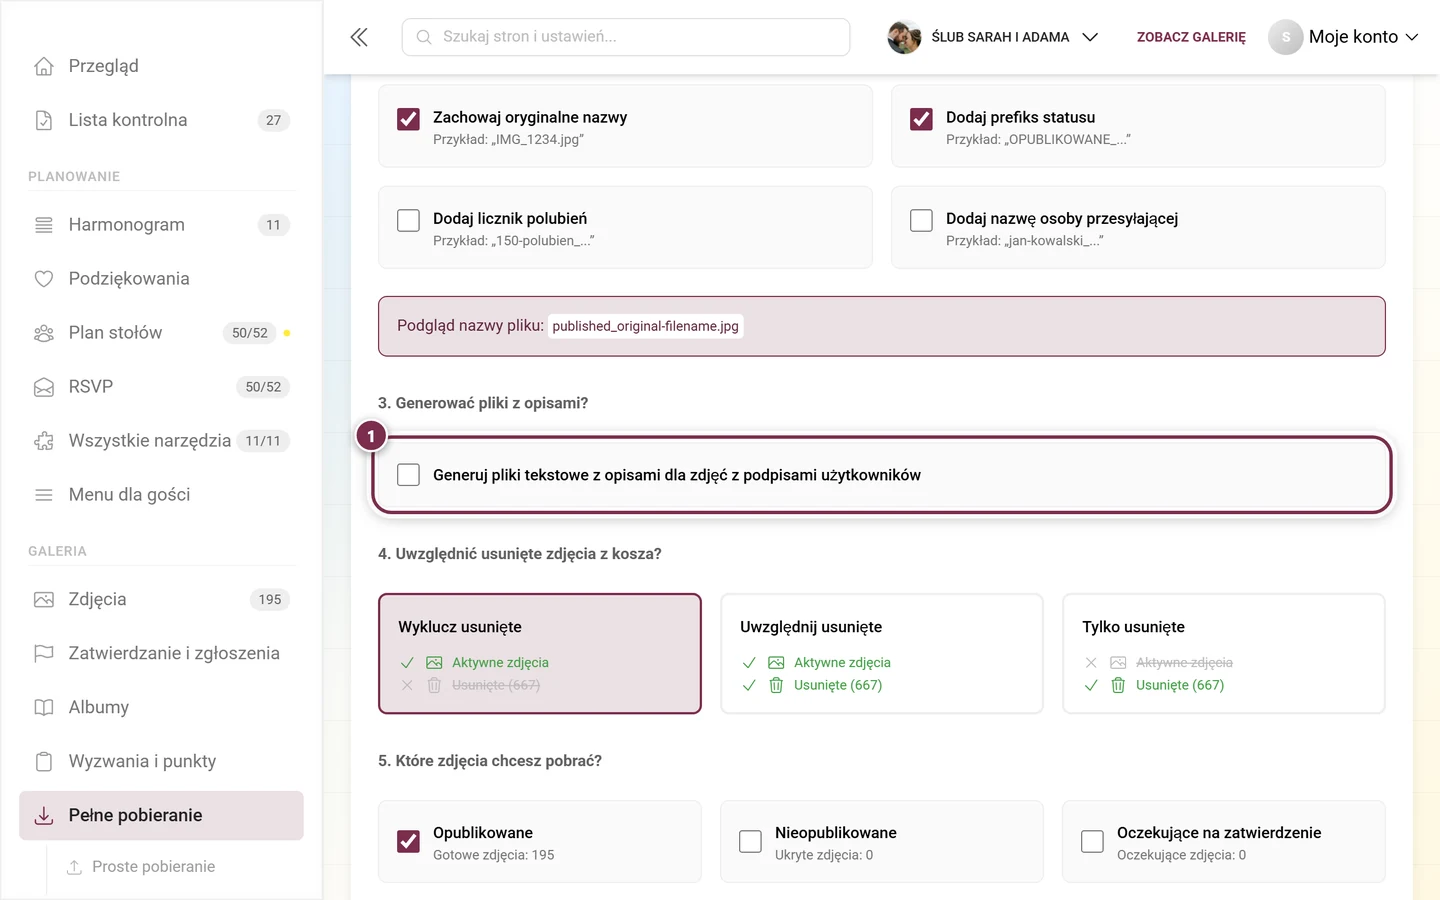Enable Dodaj licznik polubień checkbox

408,220
